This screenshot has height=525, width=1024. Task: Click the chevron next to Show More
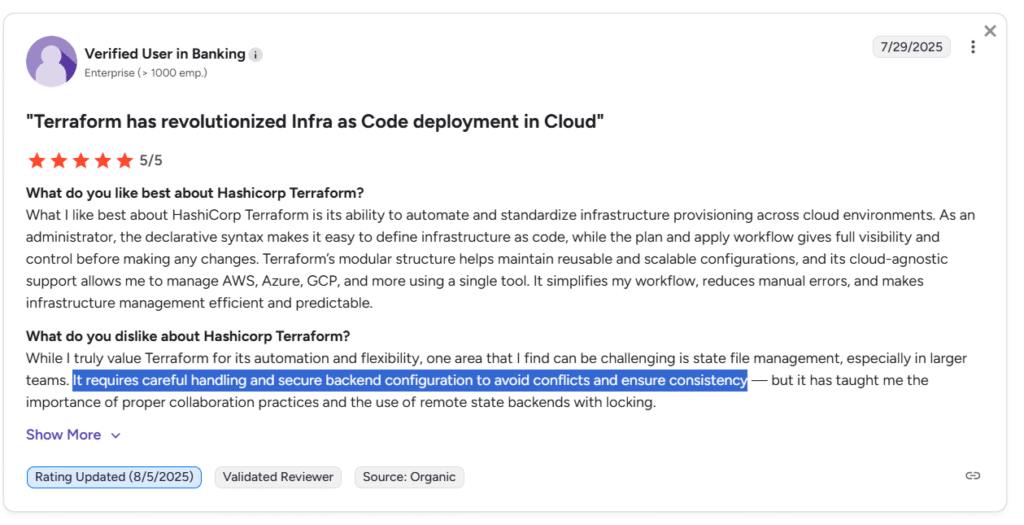pyautogui.click(x=116, y=436)
